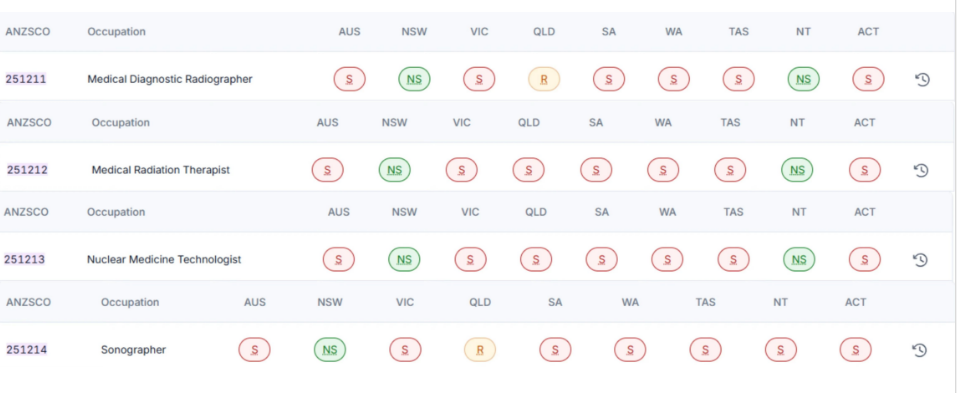Click WA 'S' badge for Medical Radiation Therapist
957x393 pixels.
tap(663, 170)
